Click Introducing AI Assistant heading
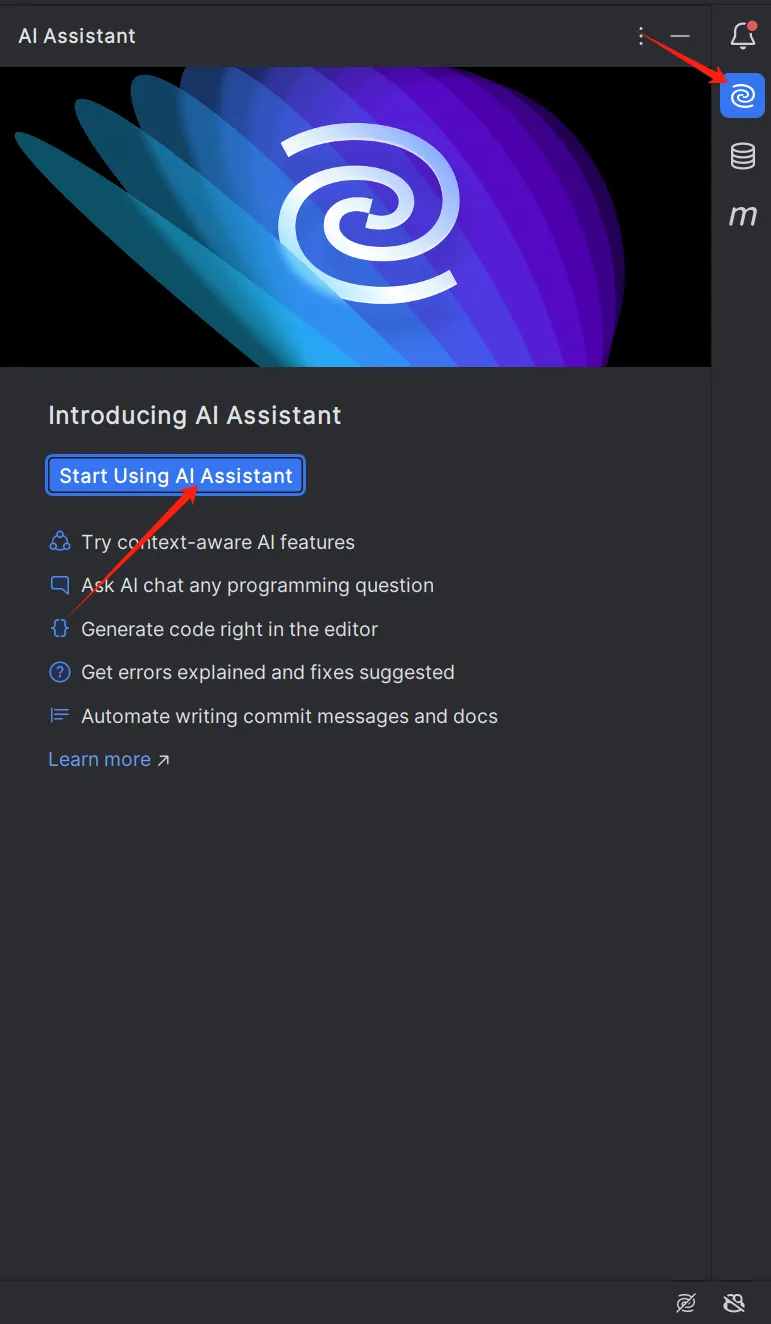This screenshot has width=771, height=1324. point(195,416)
